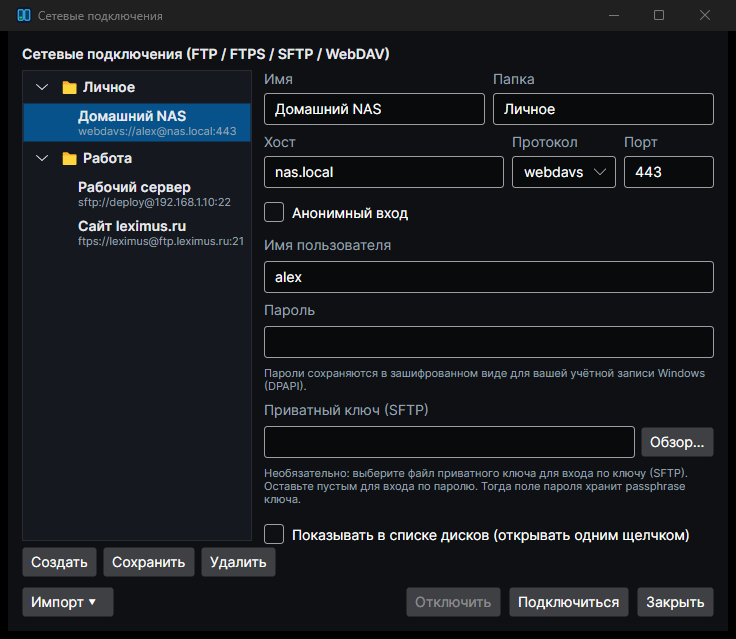Image resolution: width=736 pixels, height=639 pixels.
Task: Click the ftps://leximus@ftp.leximus.ru:21 address text
Action: point(161,241)
